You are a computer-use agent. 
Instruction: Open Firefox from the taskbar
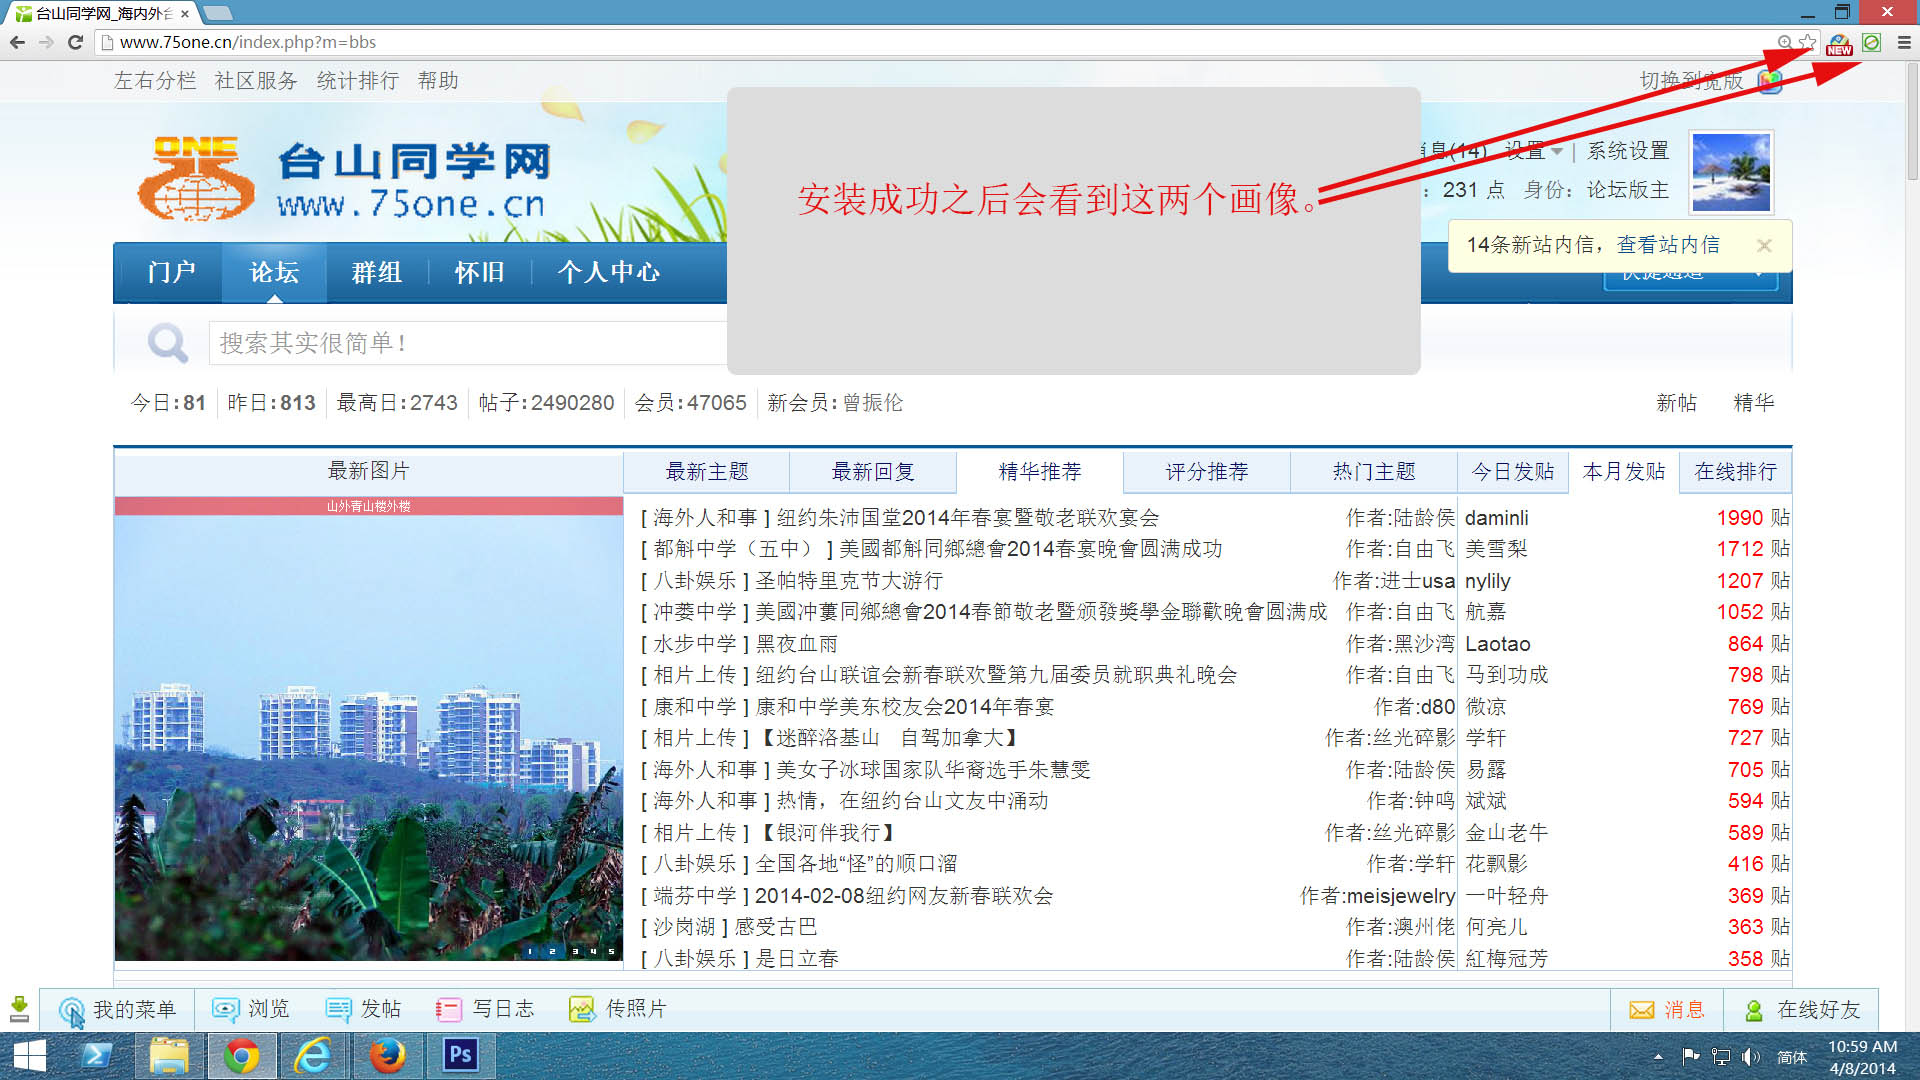tap(387, 1056)
